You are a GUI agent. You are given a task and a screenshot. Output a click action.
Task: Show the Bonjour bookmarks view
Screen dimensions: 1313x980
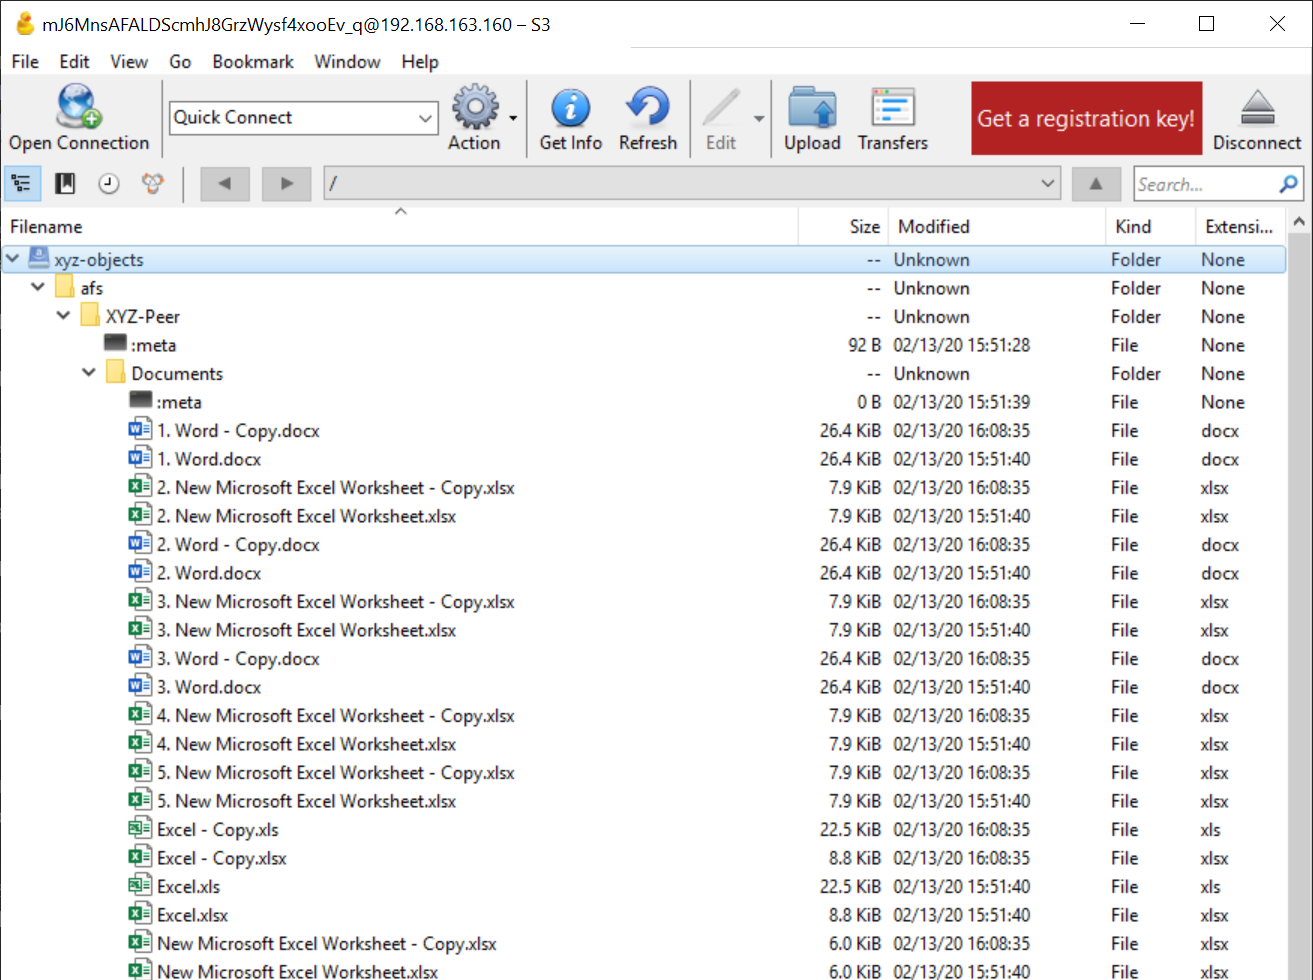[x=153, y=184]
